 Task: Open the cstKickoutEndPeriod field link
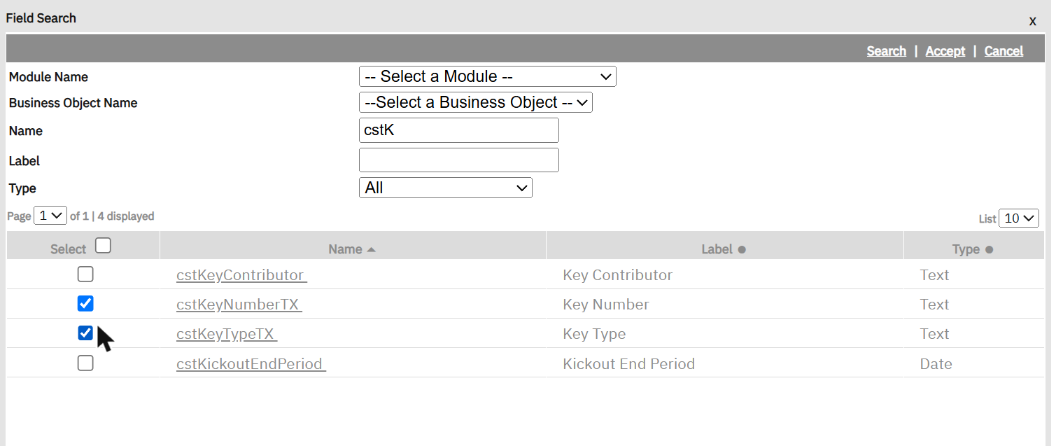tap(251, 364)
